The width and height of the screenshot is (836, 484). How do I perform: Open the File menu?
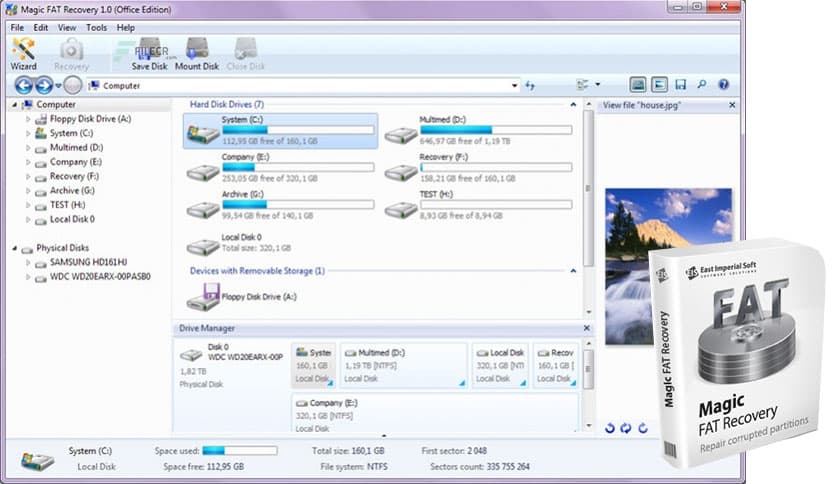pyautogui.click(x=18, y=27)
